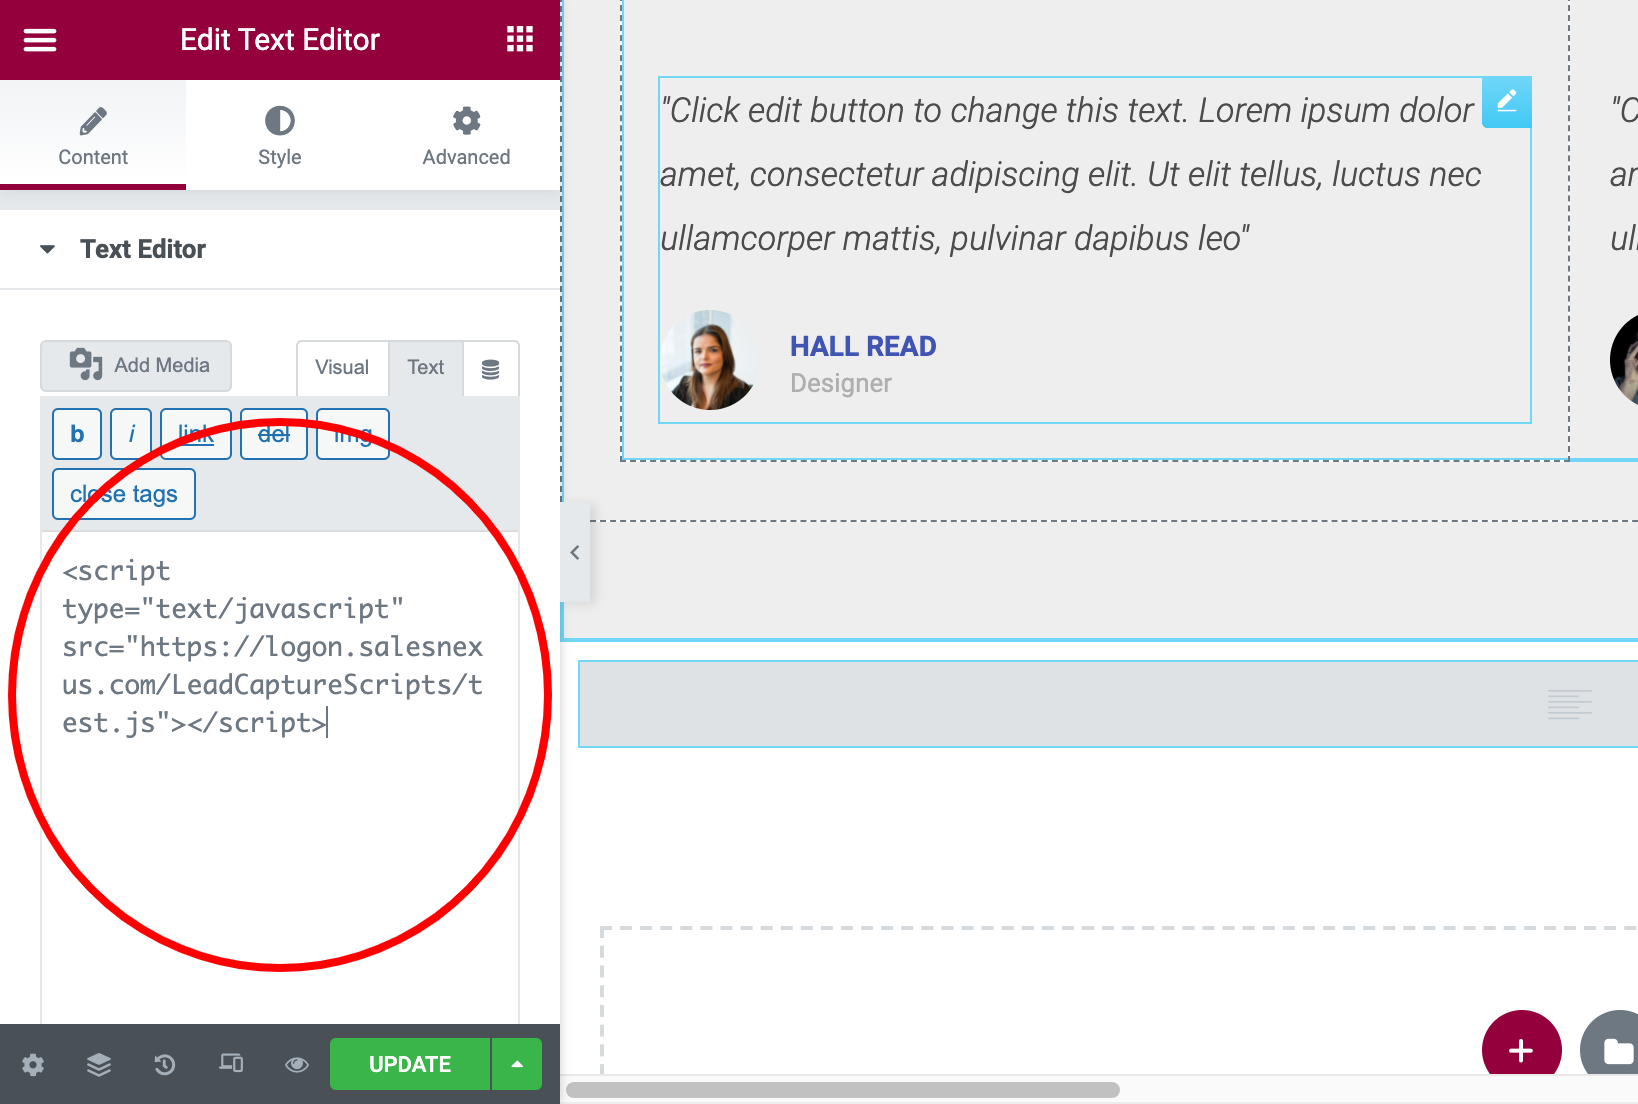Open the dynamic tags database icon
The image size is (1638, 1104).
491,369
